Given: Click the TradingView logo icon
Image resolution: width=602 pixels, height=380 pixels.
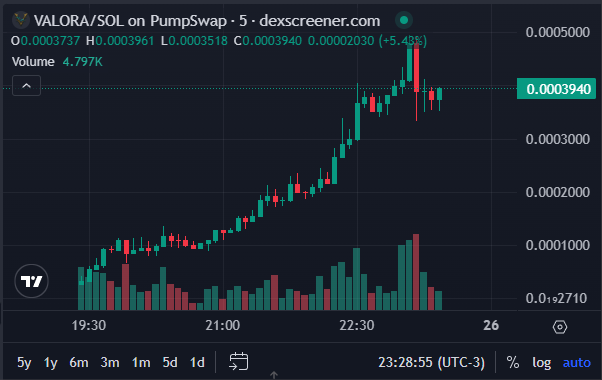Looking at the screenshot, I should click(31, 281).
